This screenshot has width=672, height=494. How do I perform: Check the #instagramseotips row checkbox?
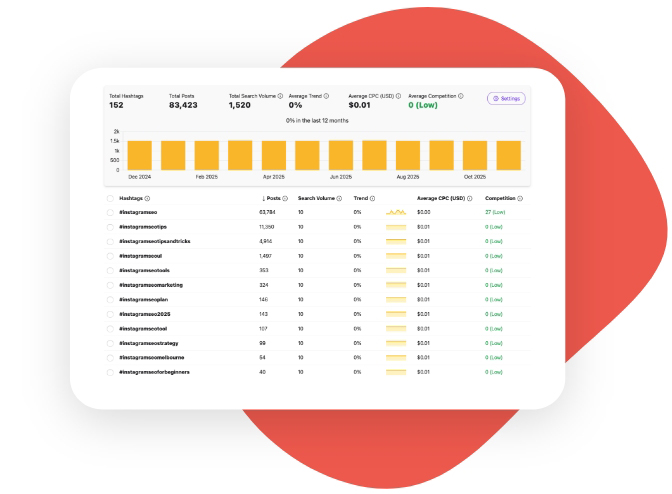(110, 227)
